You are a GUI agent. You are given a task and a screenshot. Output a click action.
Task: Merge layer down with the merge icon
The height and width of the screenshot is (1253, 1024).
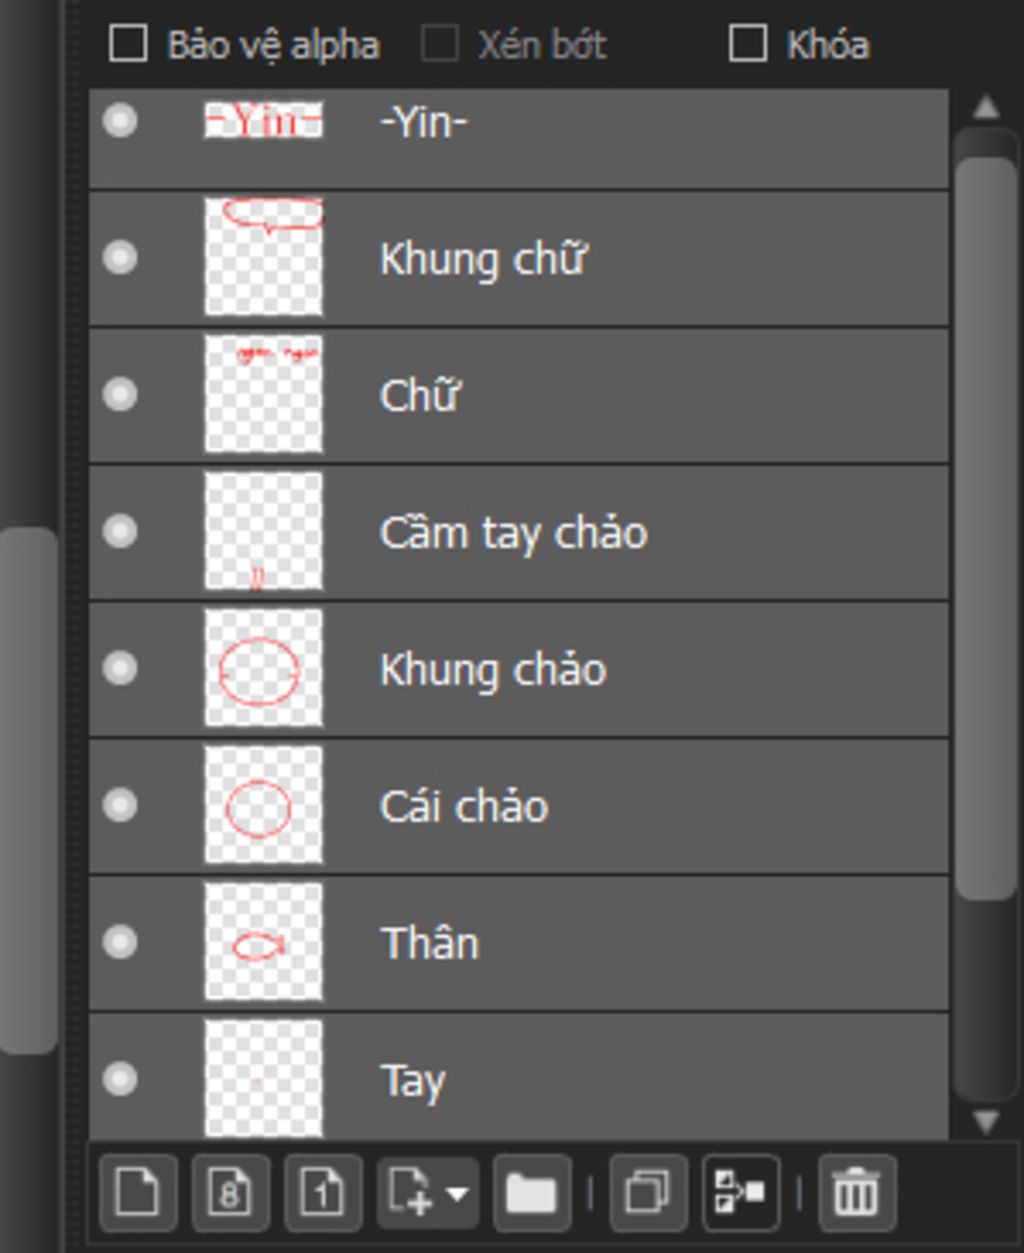click(741, 1193)
